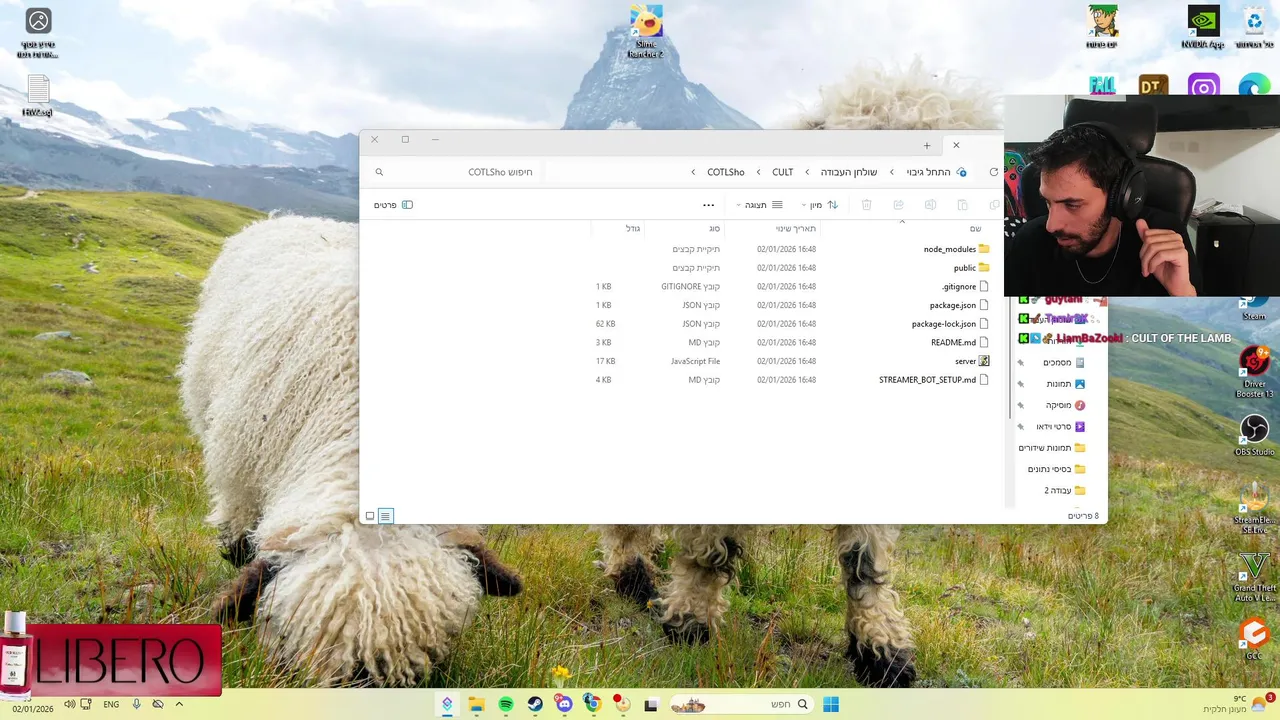Expand the chevron after התחל גיבוי in the breadcrumb

pos(892,172)
